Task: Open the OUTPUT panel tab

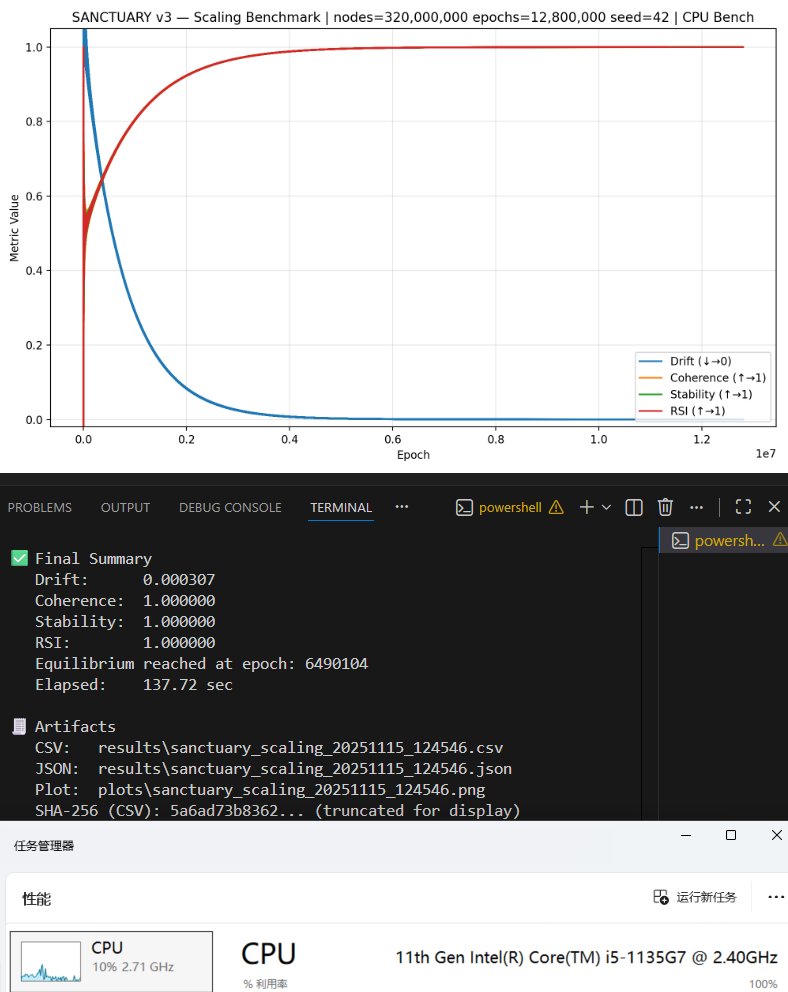Action: pyautogui.click(x=125, y=507)
